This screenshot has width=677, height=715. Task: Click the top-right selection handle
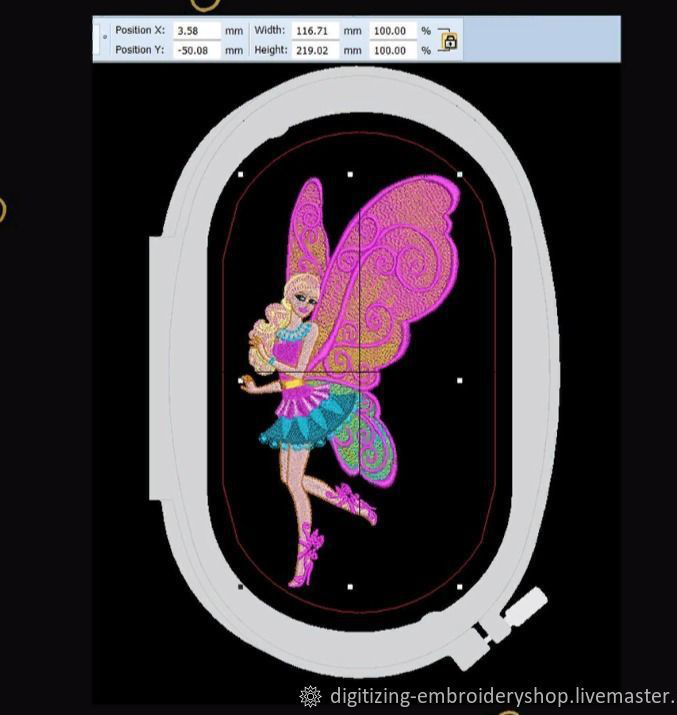point(459,174)
